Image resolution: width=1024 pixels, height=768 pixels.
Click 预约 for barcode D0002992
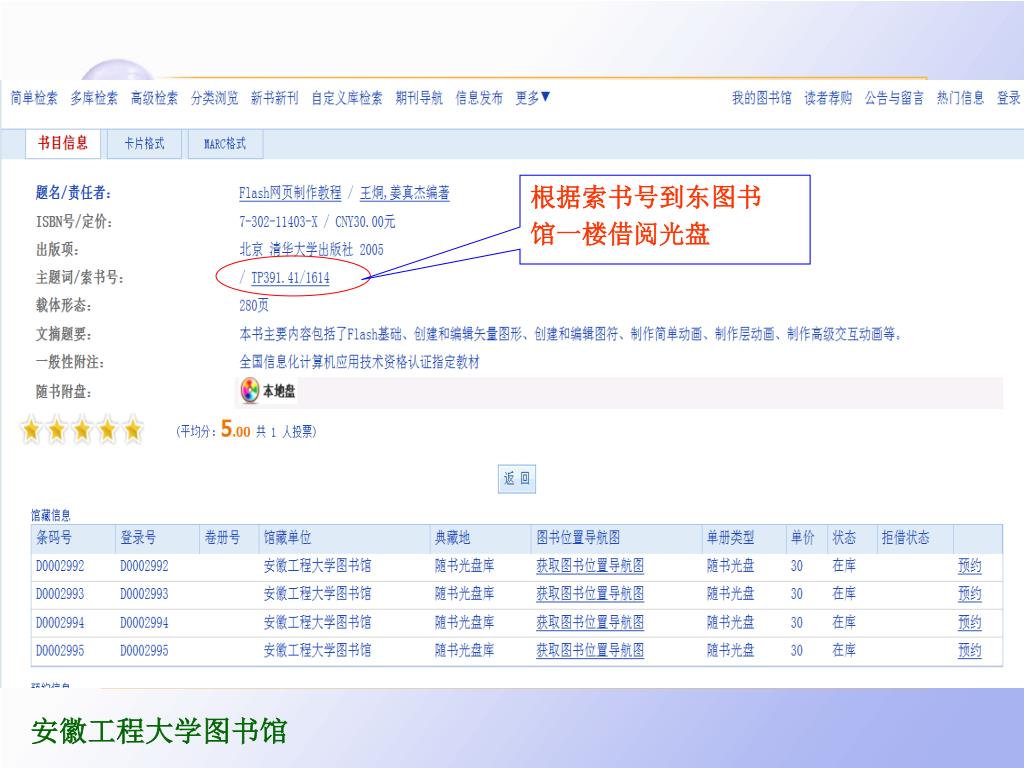tap(969, 566)
